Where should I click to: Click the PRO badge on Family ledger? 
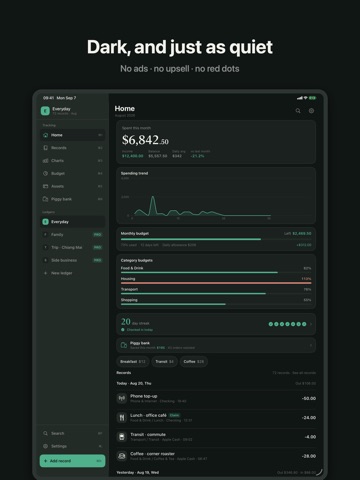click(x=97, y=235)
